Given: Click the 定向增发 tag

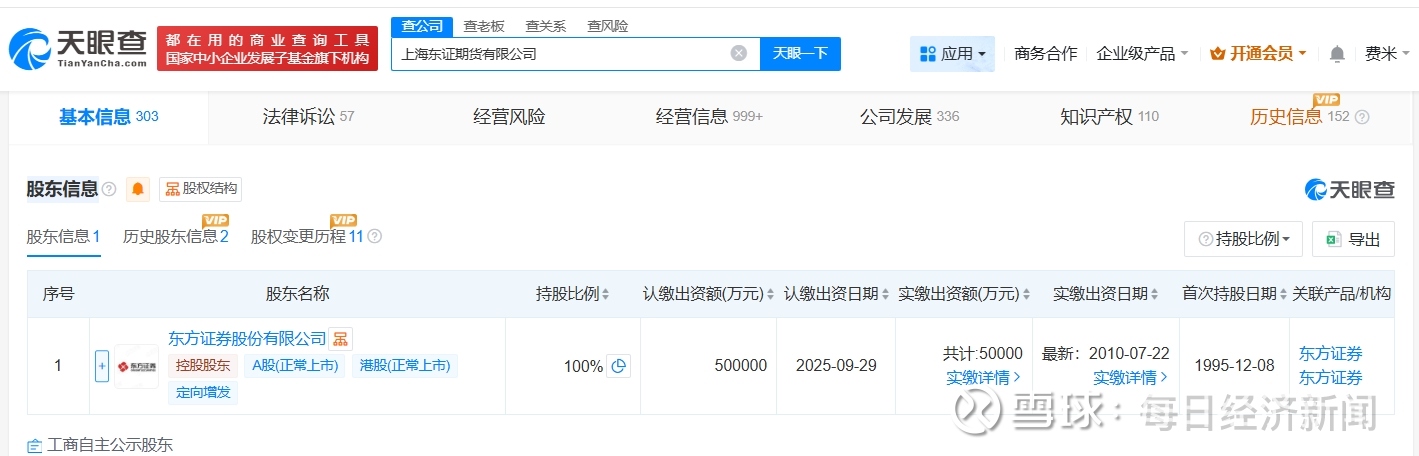Looking at the screenshot, I should (x=203, y=392).
